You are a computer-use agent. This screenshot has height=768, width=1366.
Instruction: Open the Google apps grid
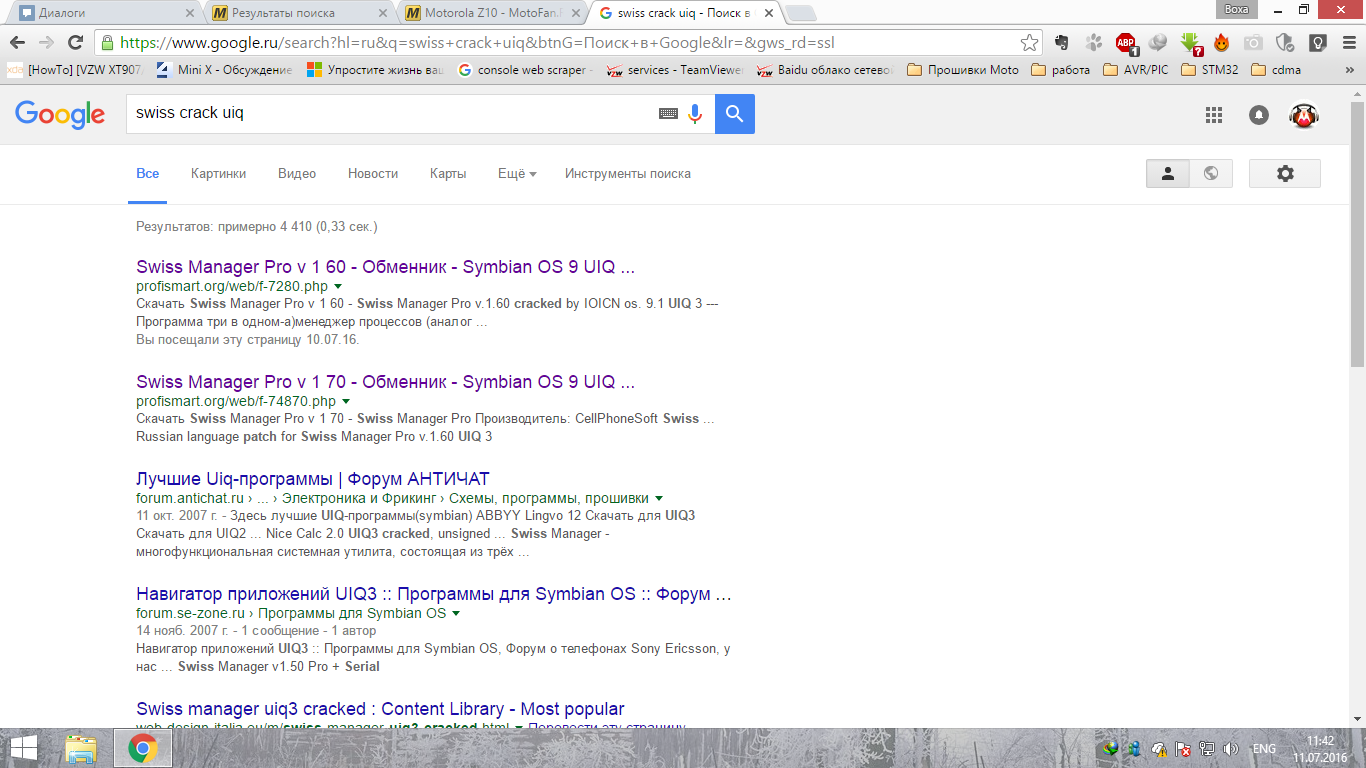[1214, 115]
